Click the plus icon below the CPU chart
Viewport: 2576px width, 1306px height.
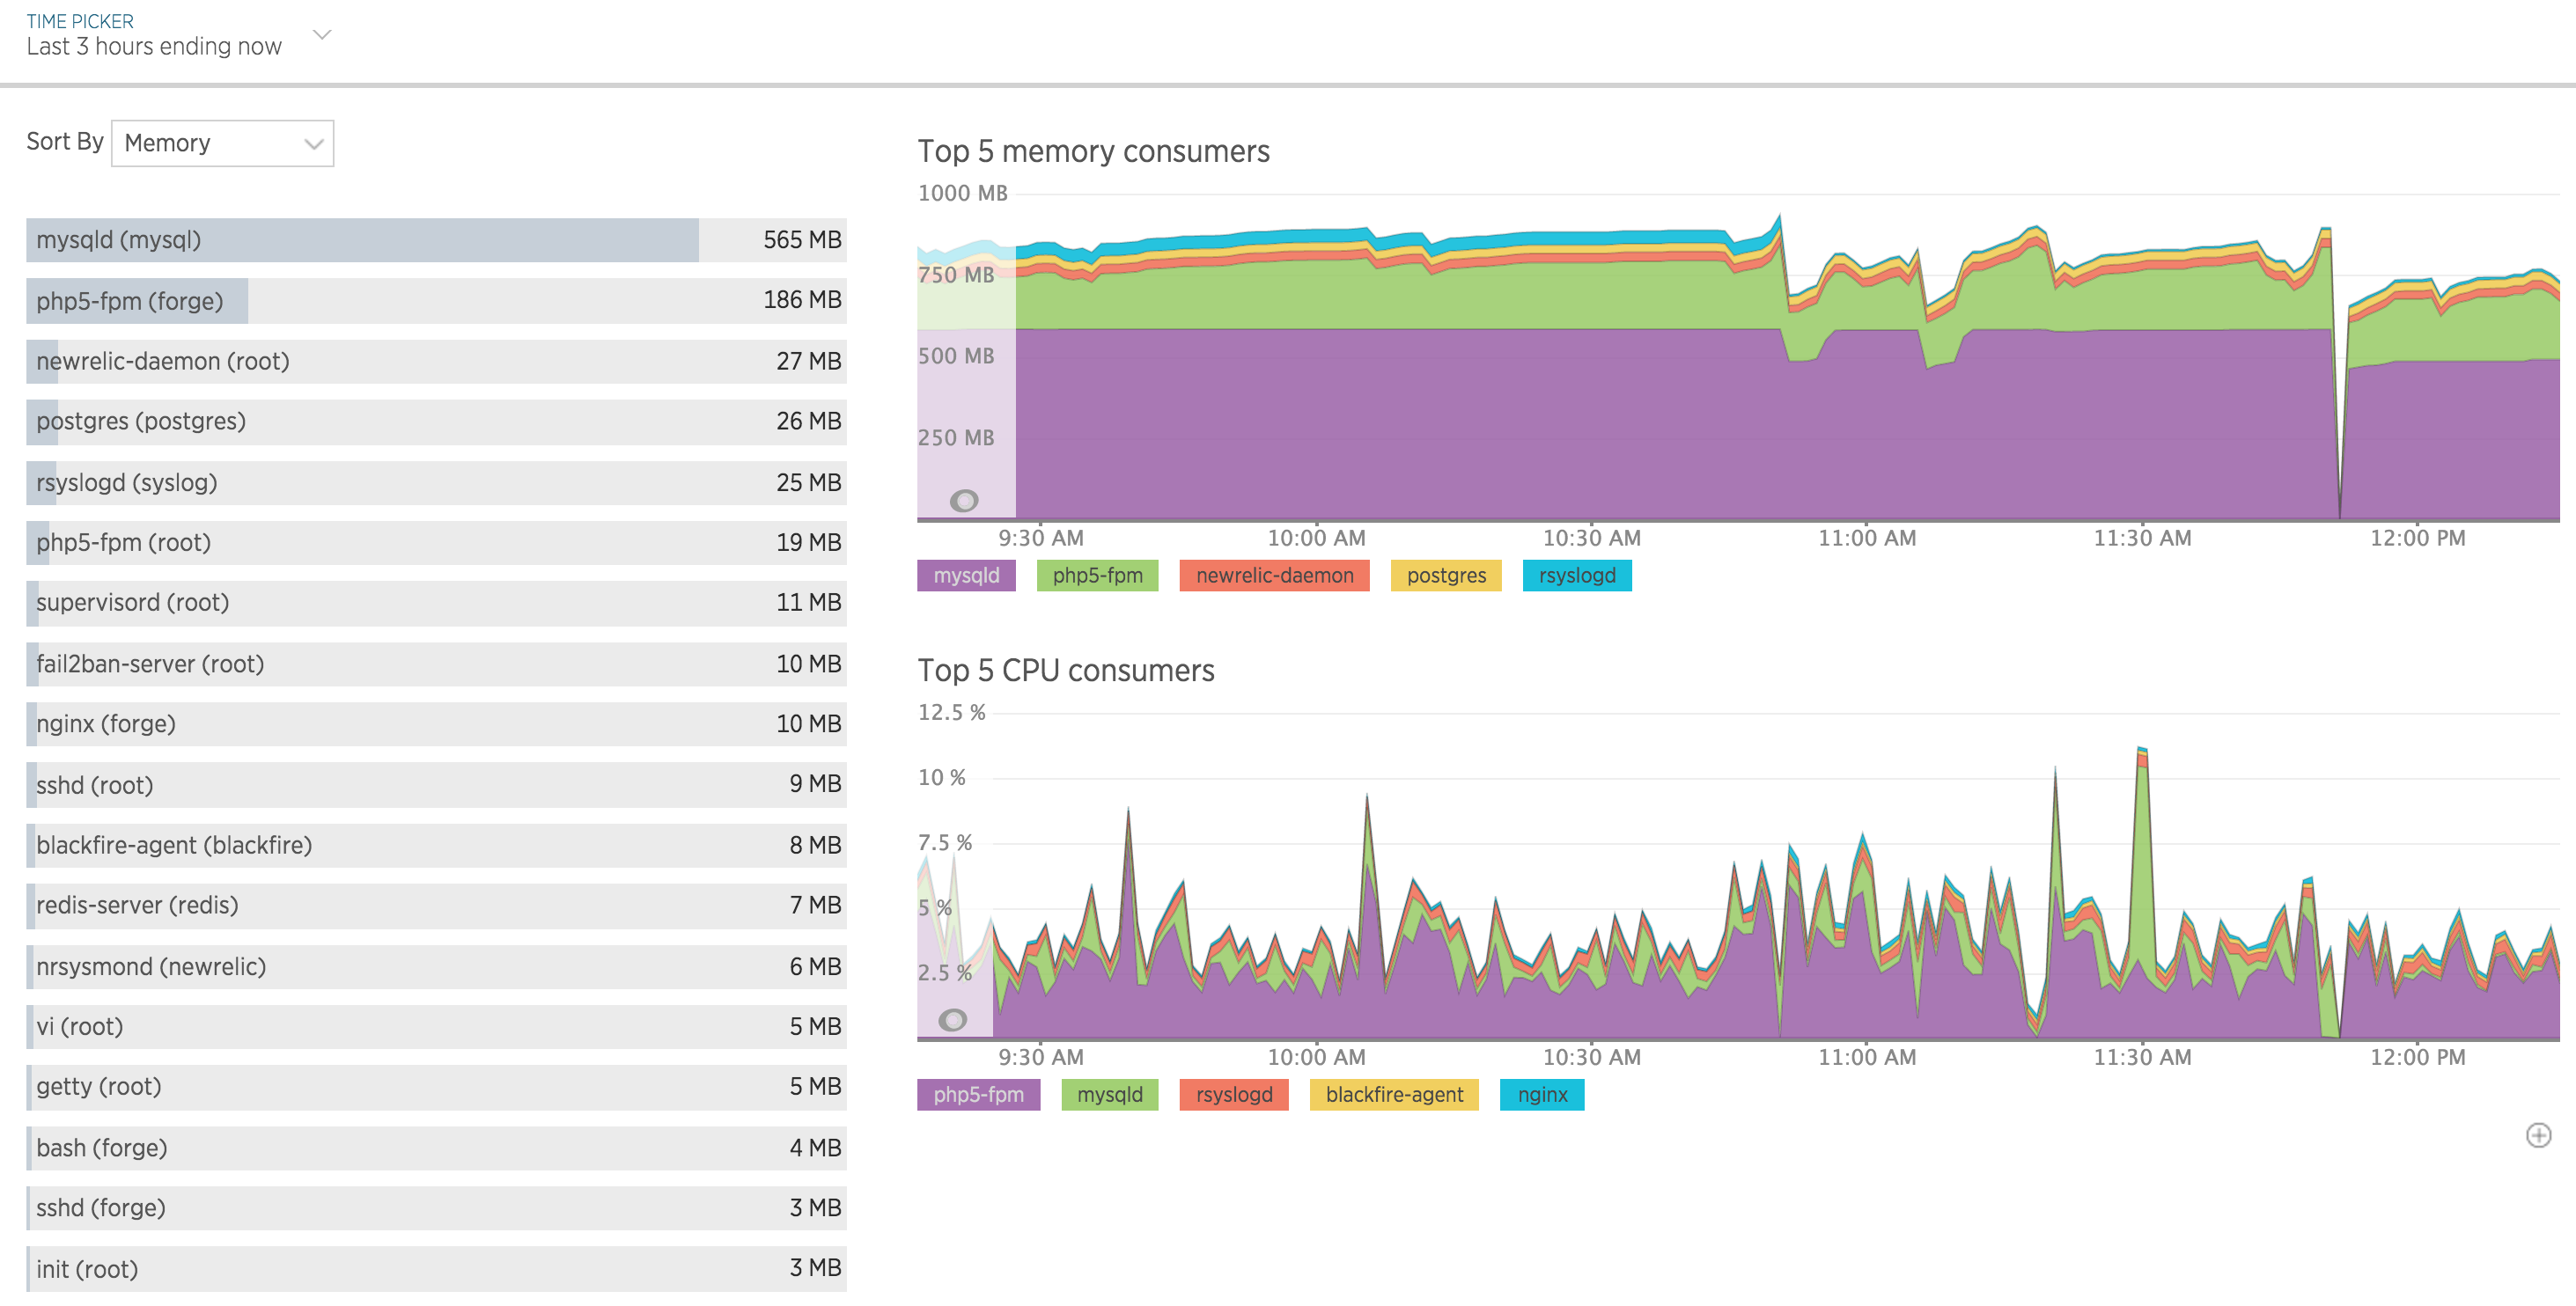point(2538,1135)
